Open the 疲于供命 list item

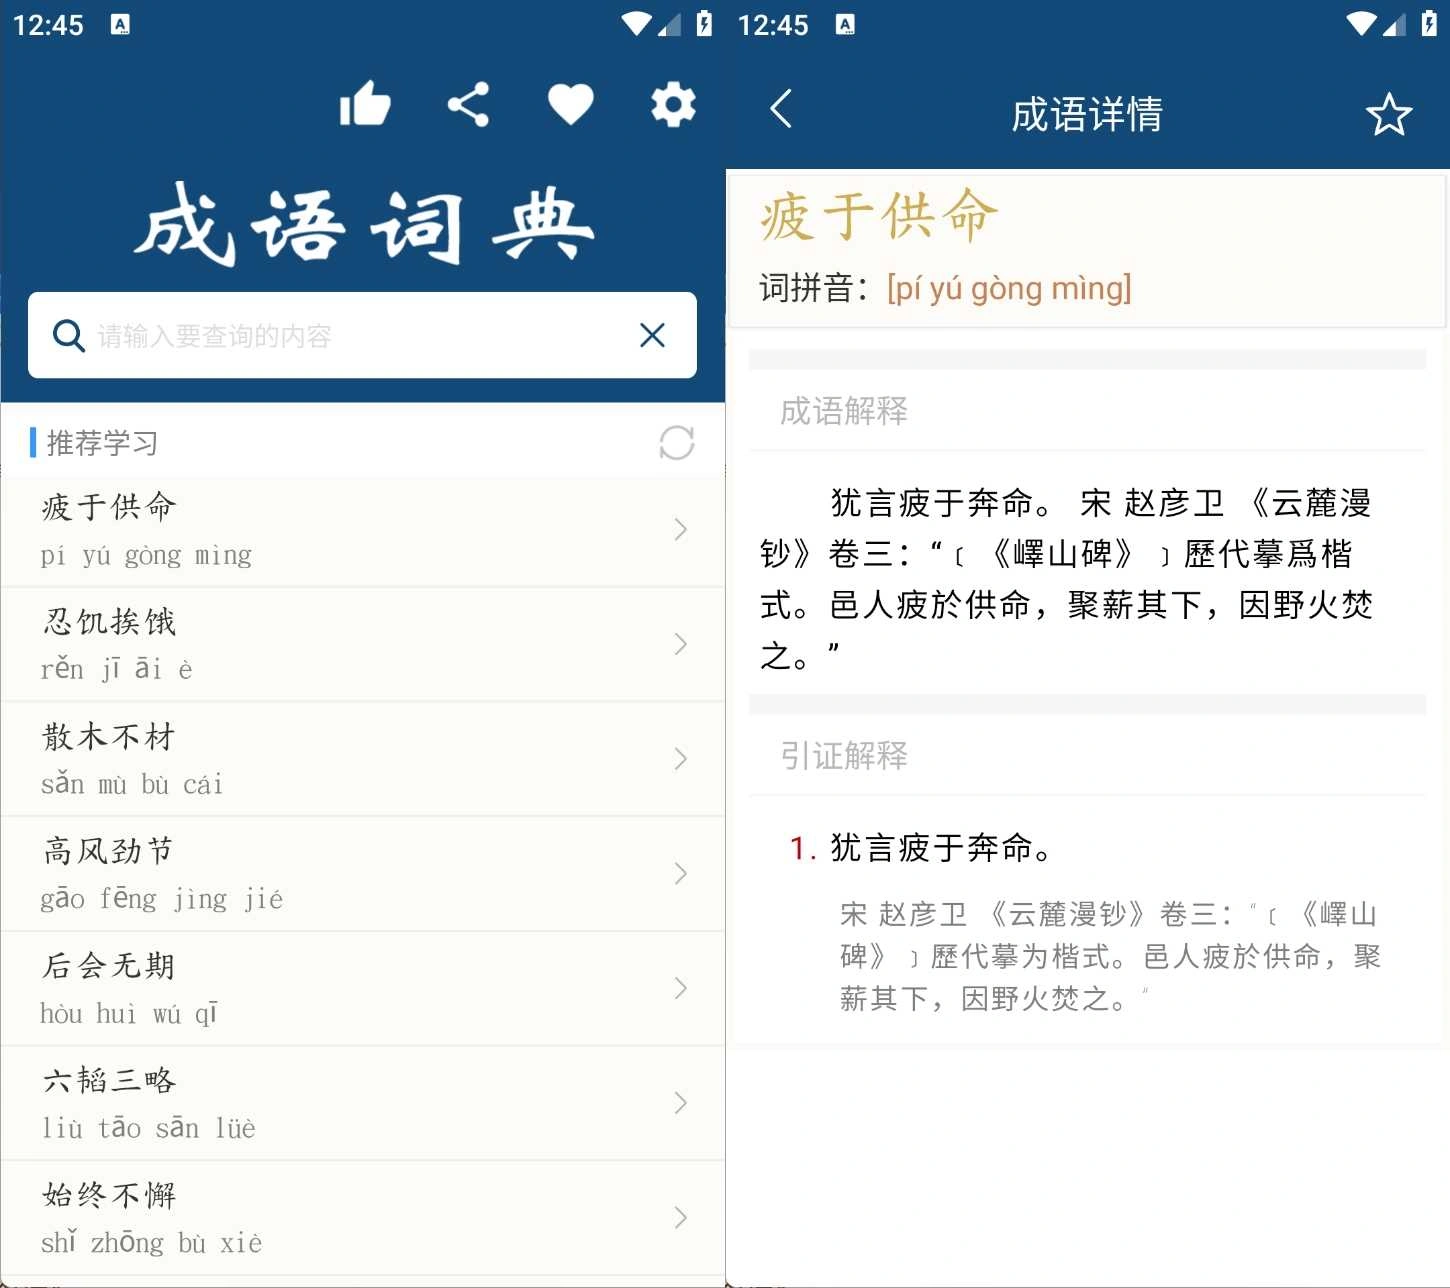[x=362, y=531]
